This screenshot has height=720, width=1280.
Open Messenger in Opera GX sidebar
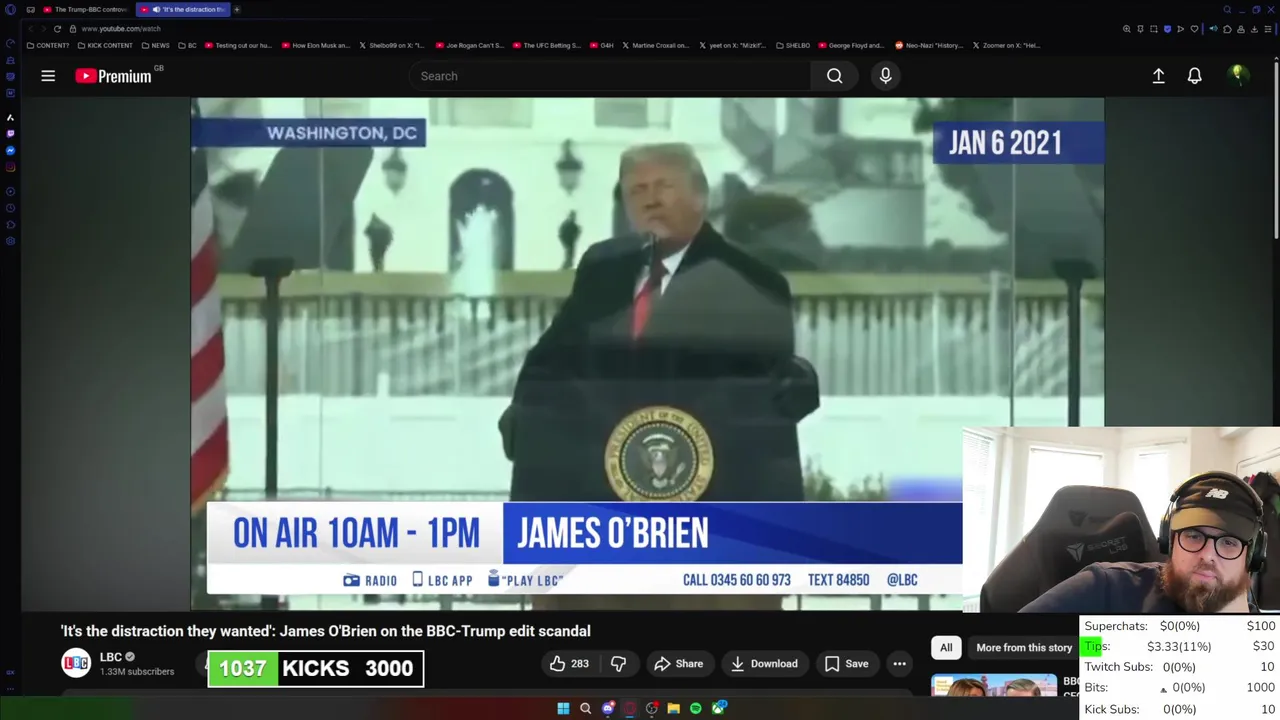(x=10, y=150)
